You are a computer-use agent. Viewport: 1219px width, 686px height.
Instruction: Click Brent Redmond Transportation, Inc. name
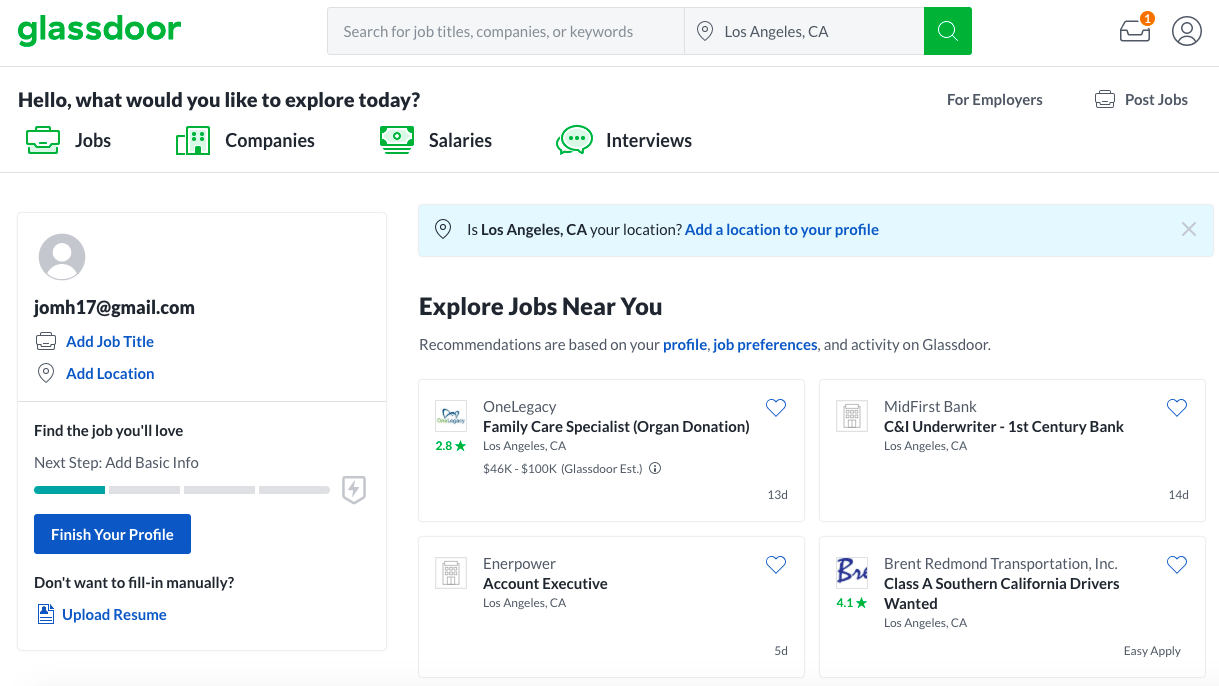point(1001,563)
